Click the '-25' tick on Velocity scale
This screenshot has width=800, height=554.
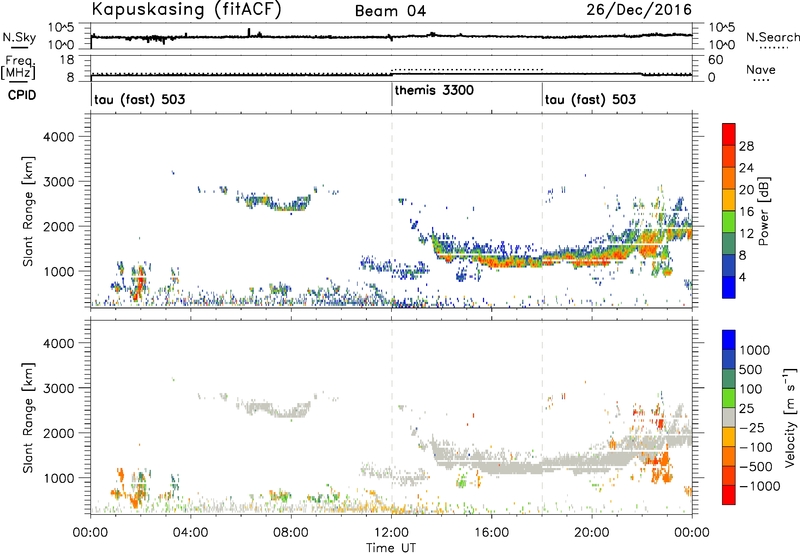(x=752, y=427)
